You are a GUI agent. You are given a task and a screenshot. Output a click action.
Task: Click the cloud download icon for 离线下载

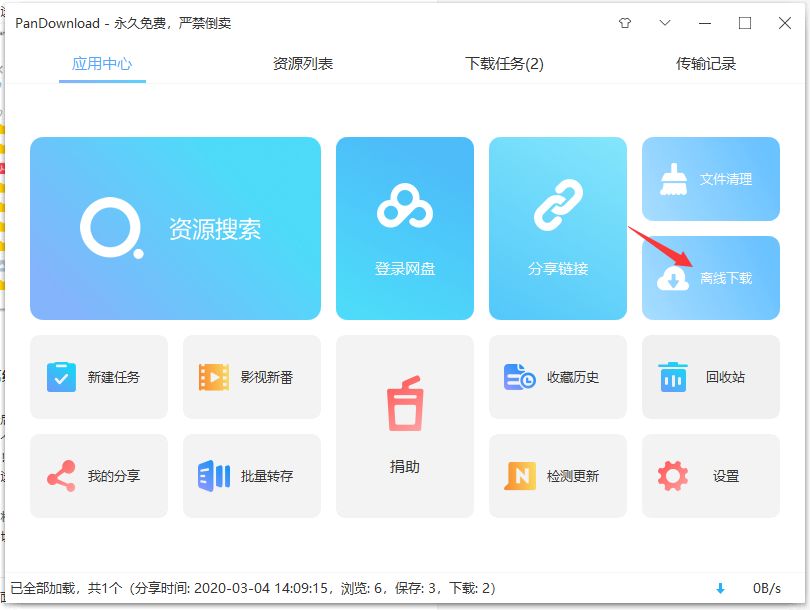(x=673, y=278)
